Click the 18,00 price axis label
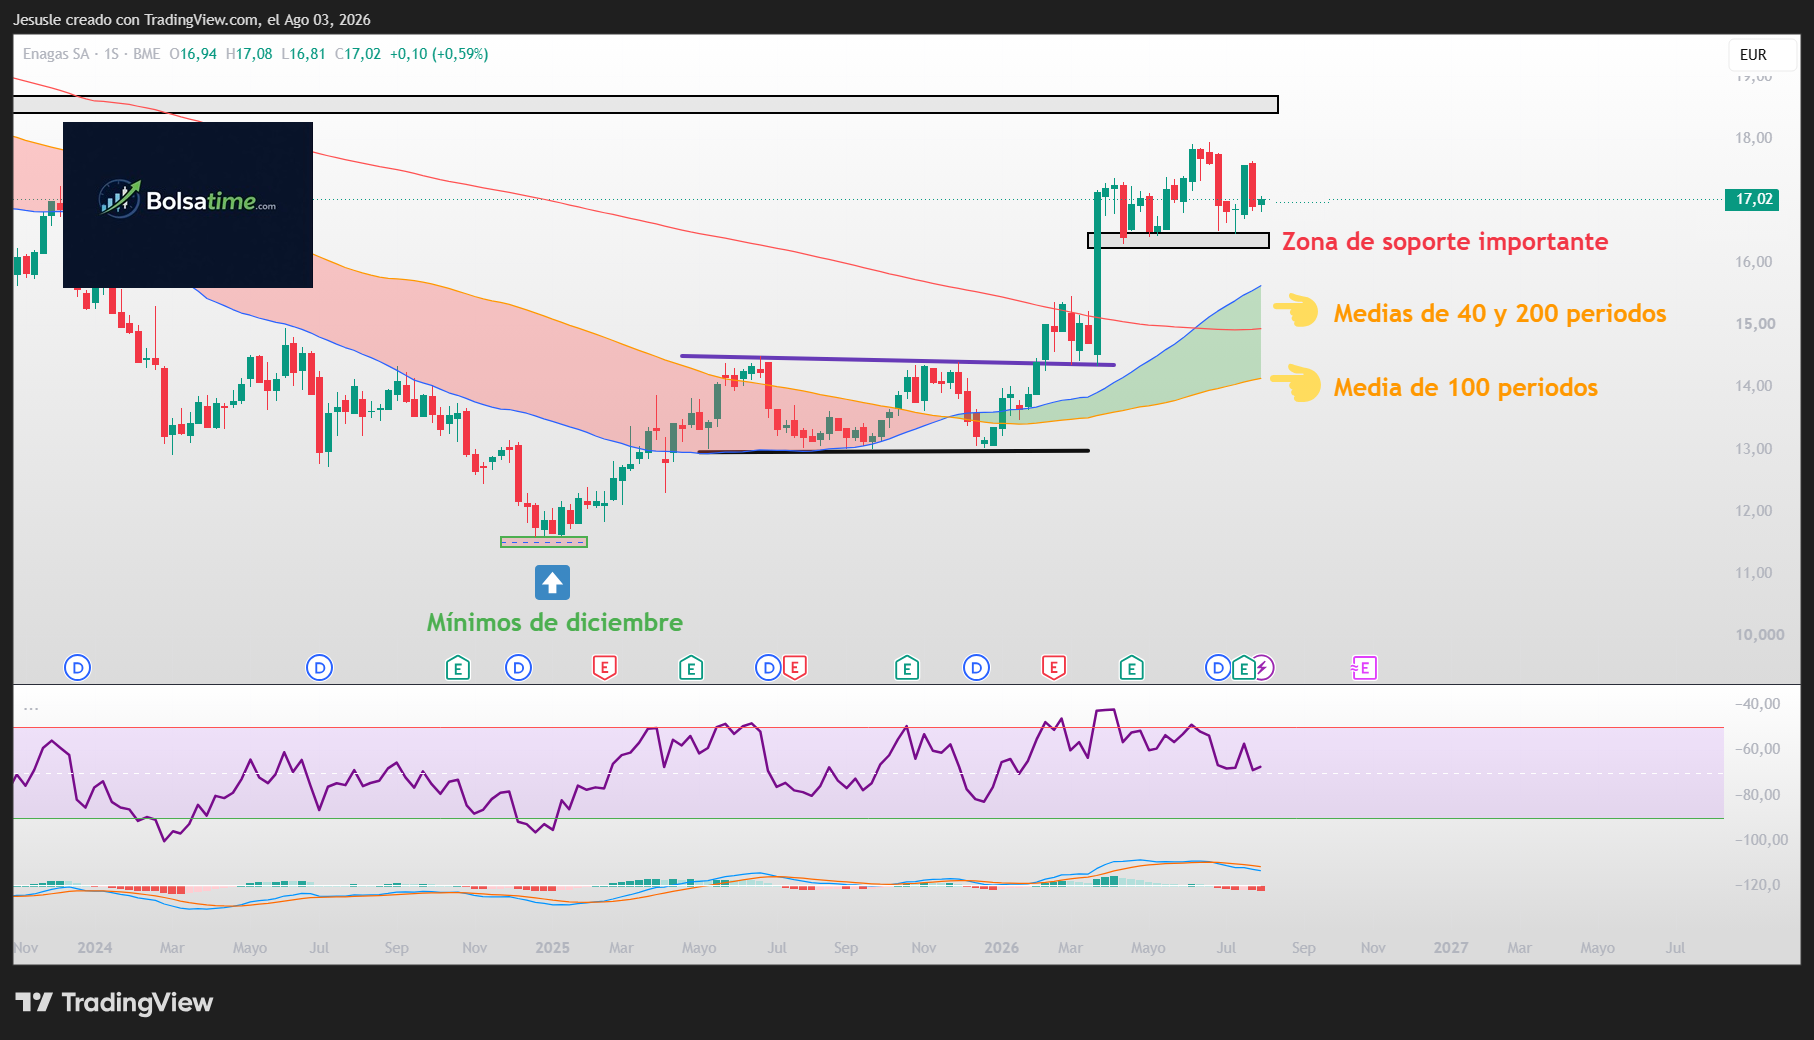Screen dimensions: 1814x1040 click(1754, 138)
